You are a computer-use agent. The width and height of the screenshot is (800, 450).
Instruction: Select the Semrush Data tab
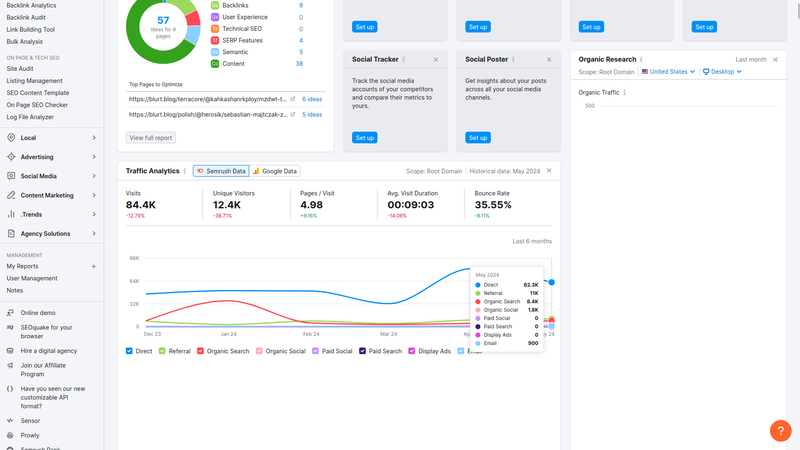(x=221, y=171)
